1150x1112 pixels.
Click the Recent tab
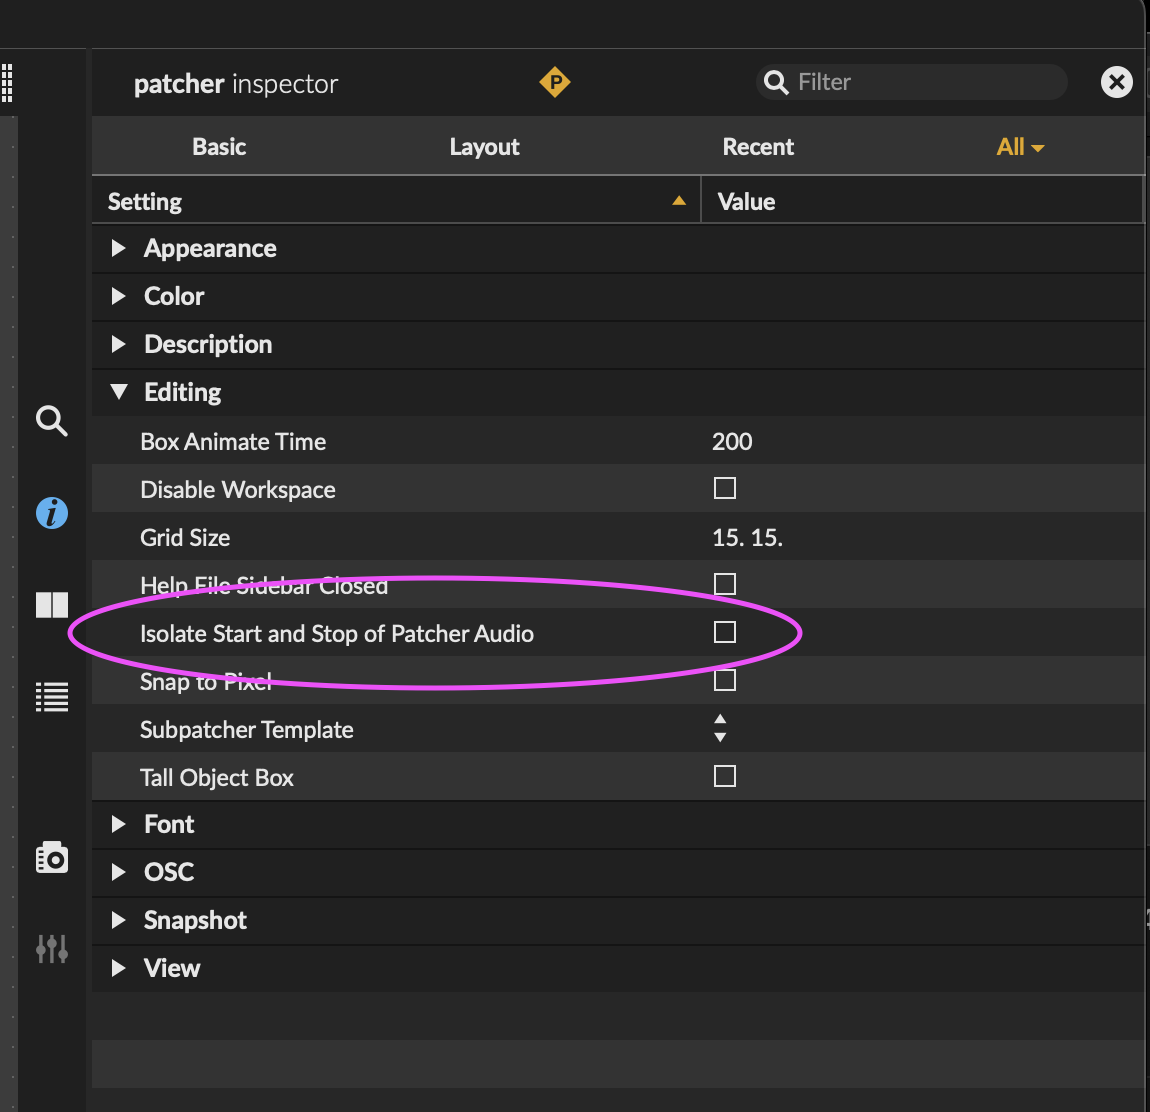pos(758,147)
